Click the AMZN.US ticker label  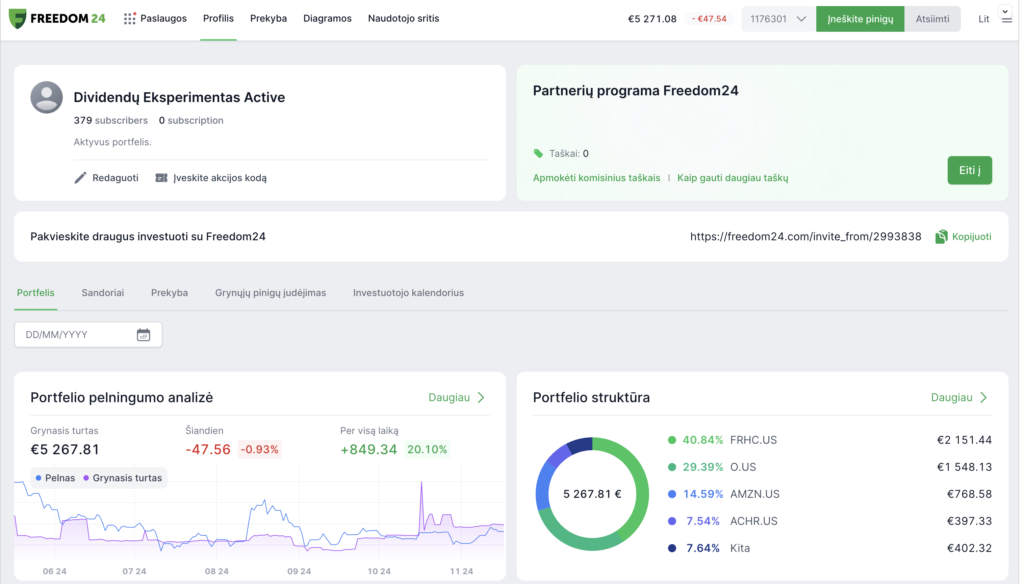[x=754, y=495]
